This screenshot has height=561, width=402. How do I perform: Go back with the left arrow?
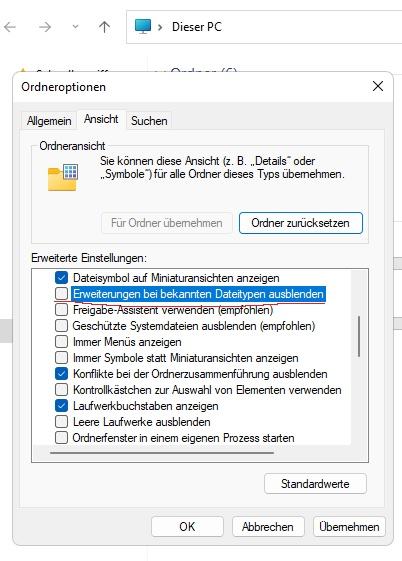[10, 27]
